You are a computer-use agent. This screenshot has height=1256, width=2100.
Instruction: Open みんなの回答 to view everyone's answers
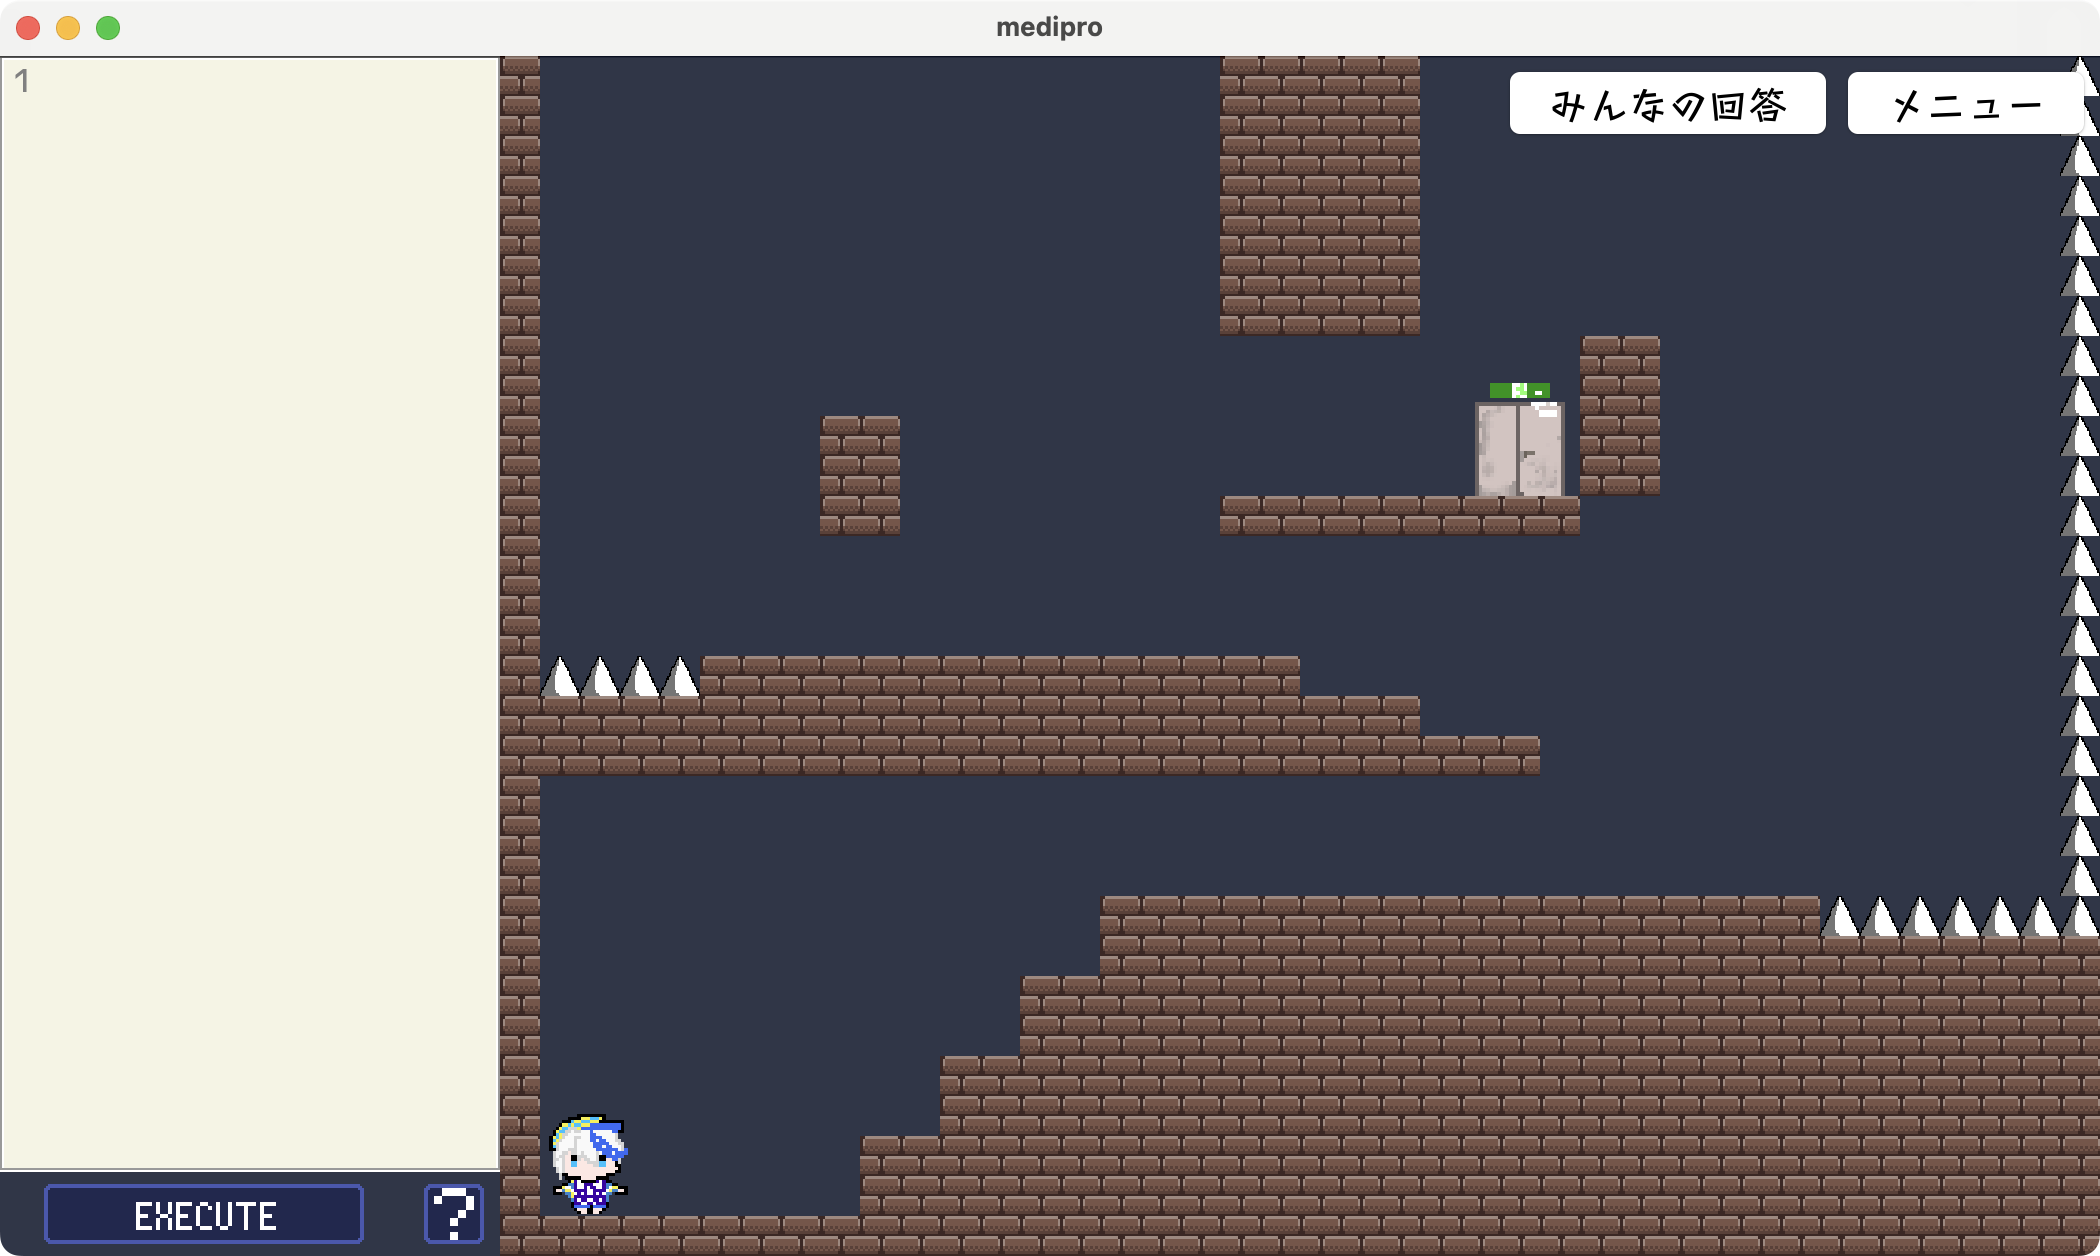pyautogui.click(x=1667, y=102)
